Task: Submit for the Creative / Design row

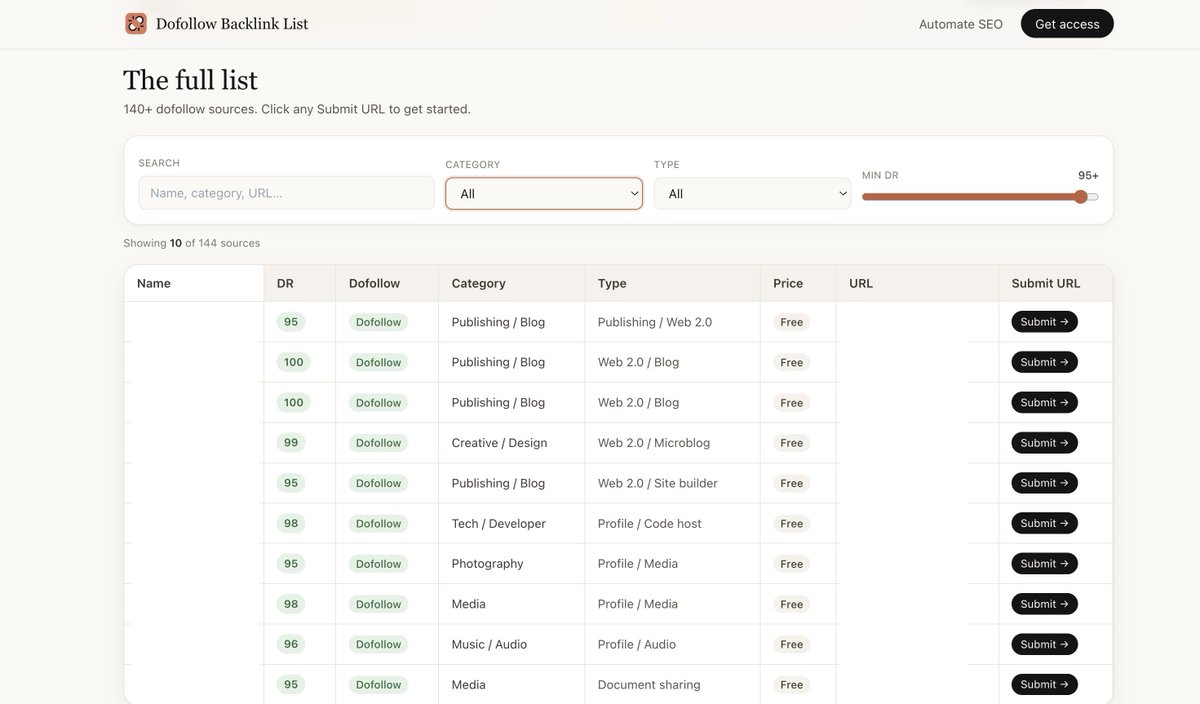Action: point(1045,443)
